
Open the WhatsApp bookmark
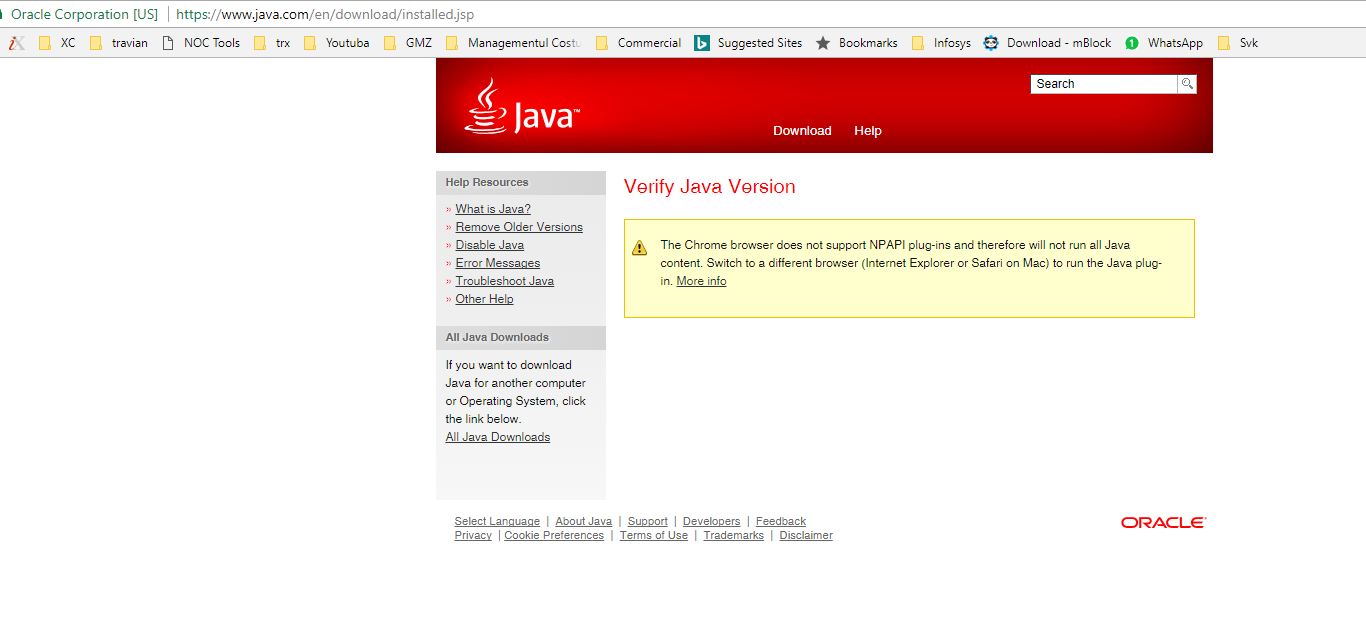point(1164,43)
